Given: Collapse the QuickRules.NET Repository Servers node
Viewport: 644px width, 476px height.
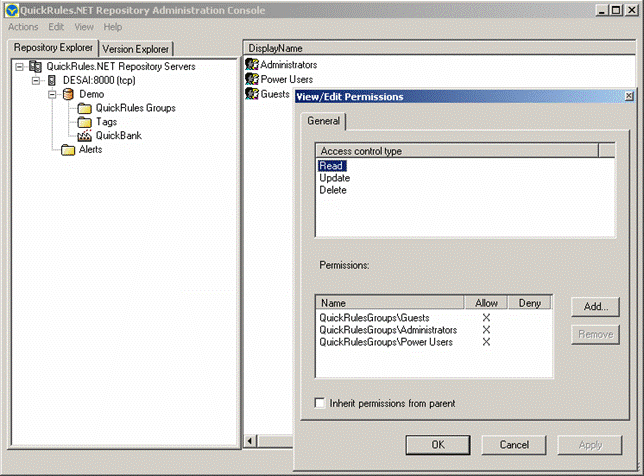Looking at the screenshot, I should tap(19, 67).
